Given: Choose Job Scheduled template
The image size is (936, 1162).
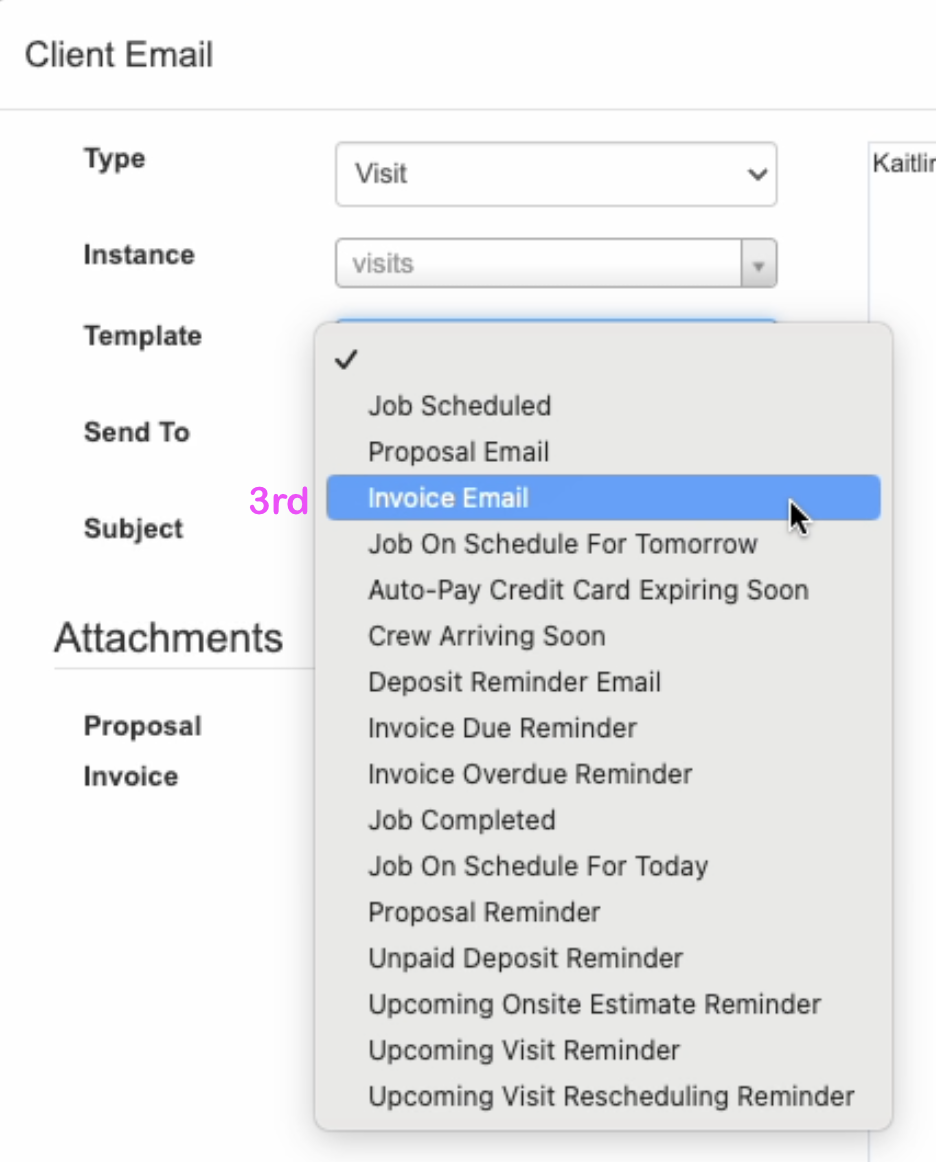Looking at the screenshot, I should coord(459,406).
